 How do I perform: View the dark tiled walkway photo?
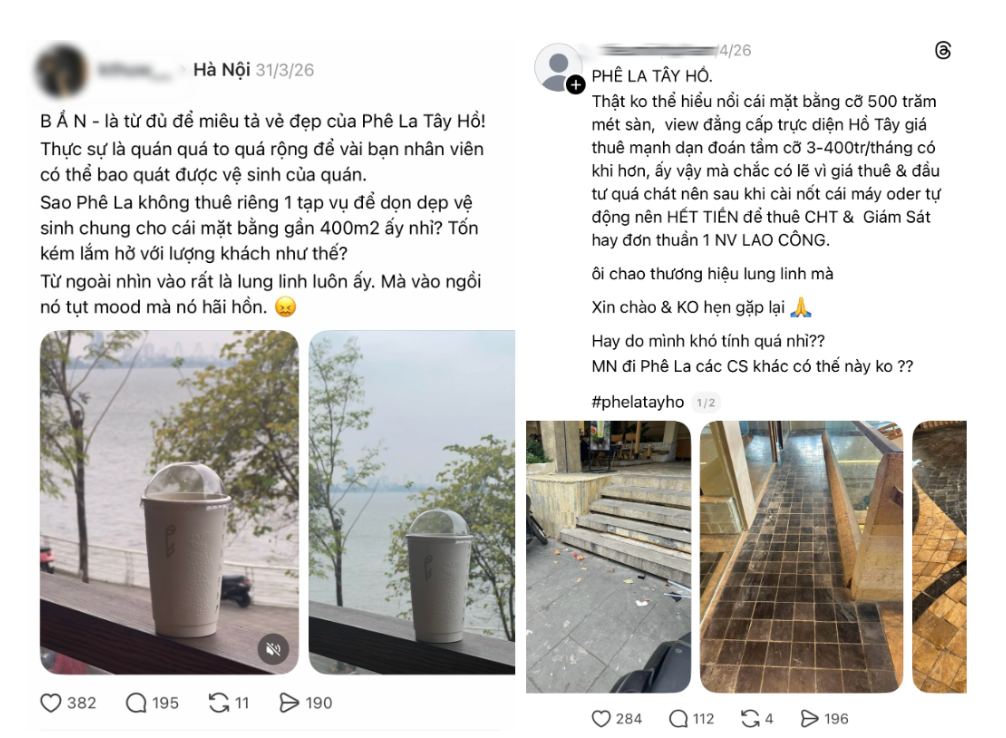tap(801, 556)
